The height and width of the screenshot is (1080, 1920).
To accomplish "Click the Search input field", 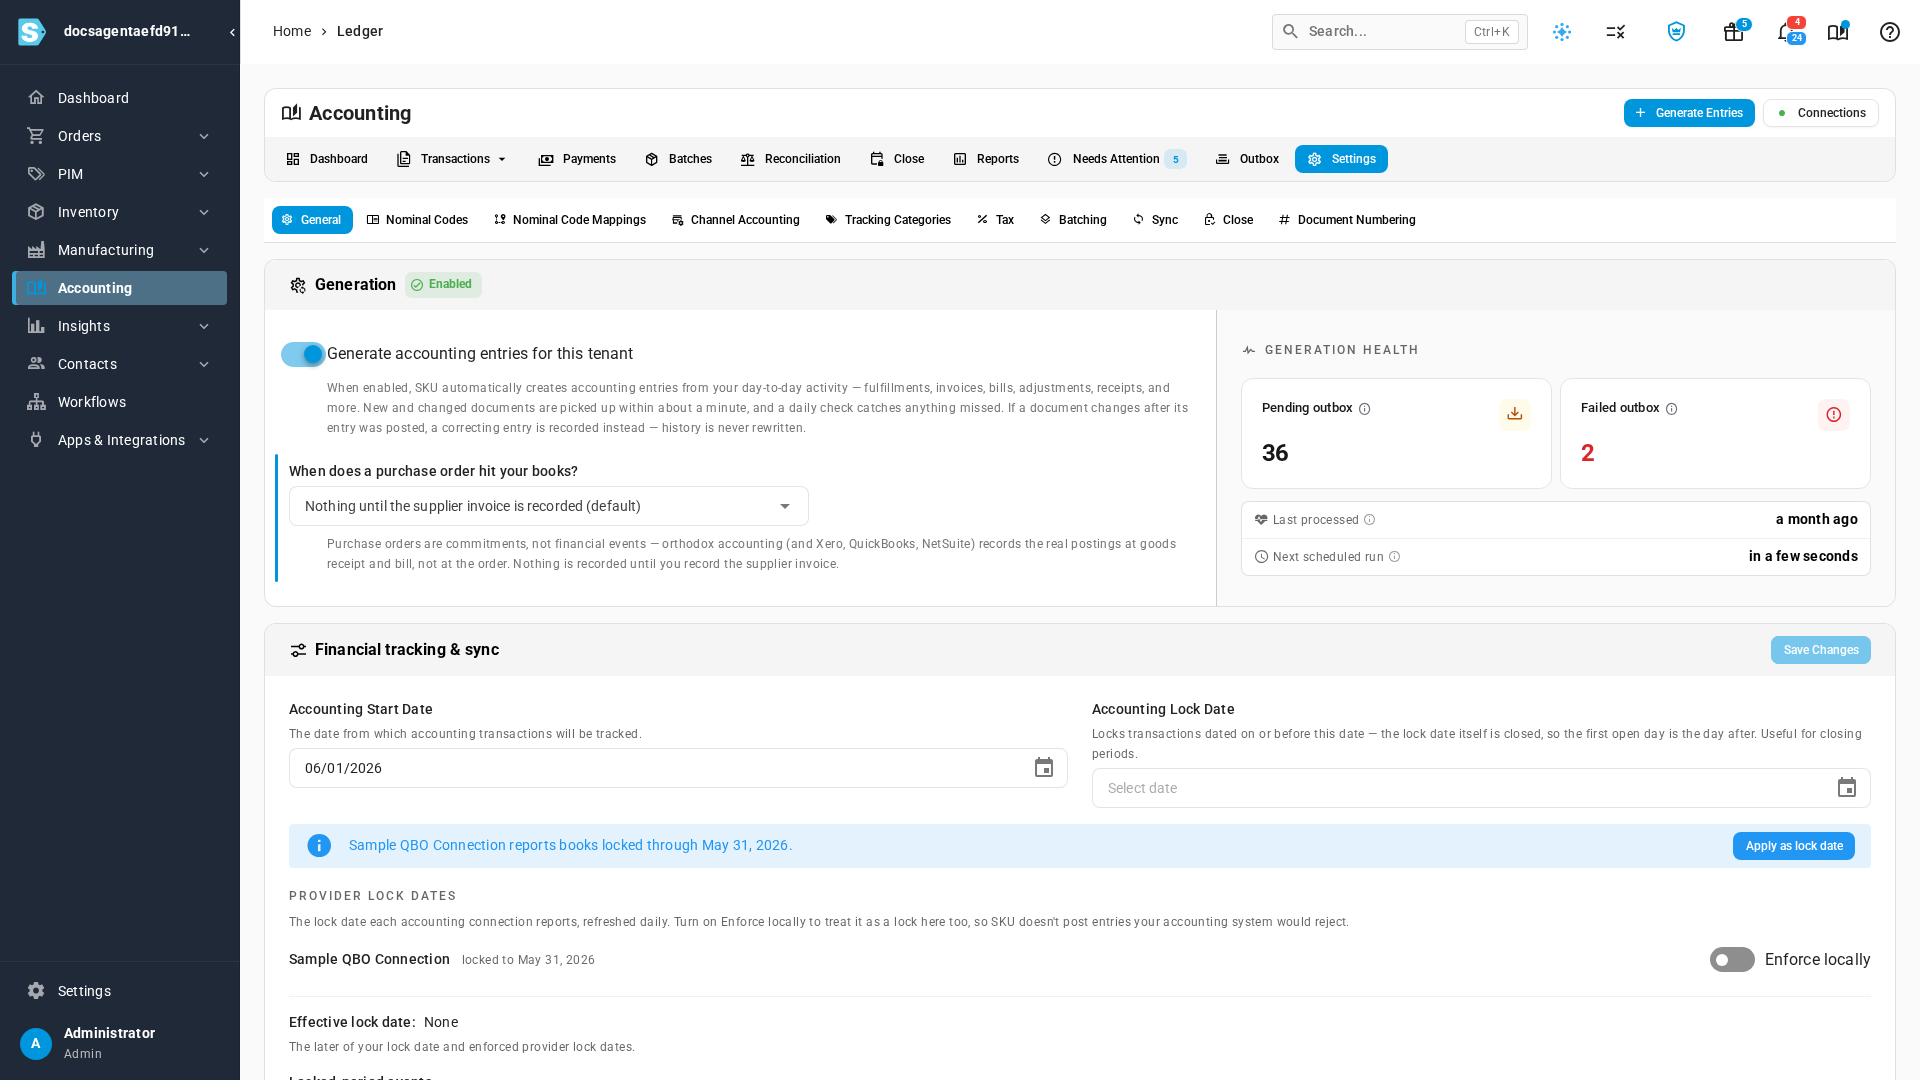I will pos(1399,32).
